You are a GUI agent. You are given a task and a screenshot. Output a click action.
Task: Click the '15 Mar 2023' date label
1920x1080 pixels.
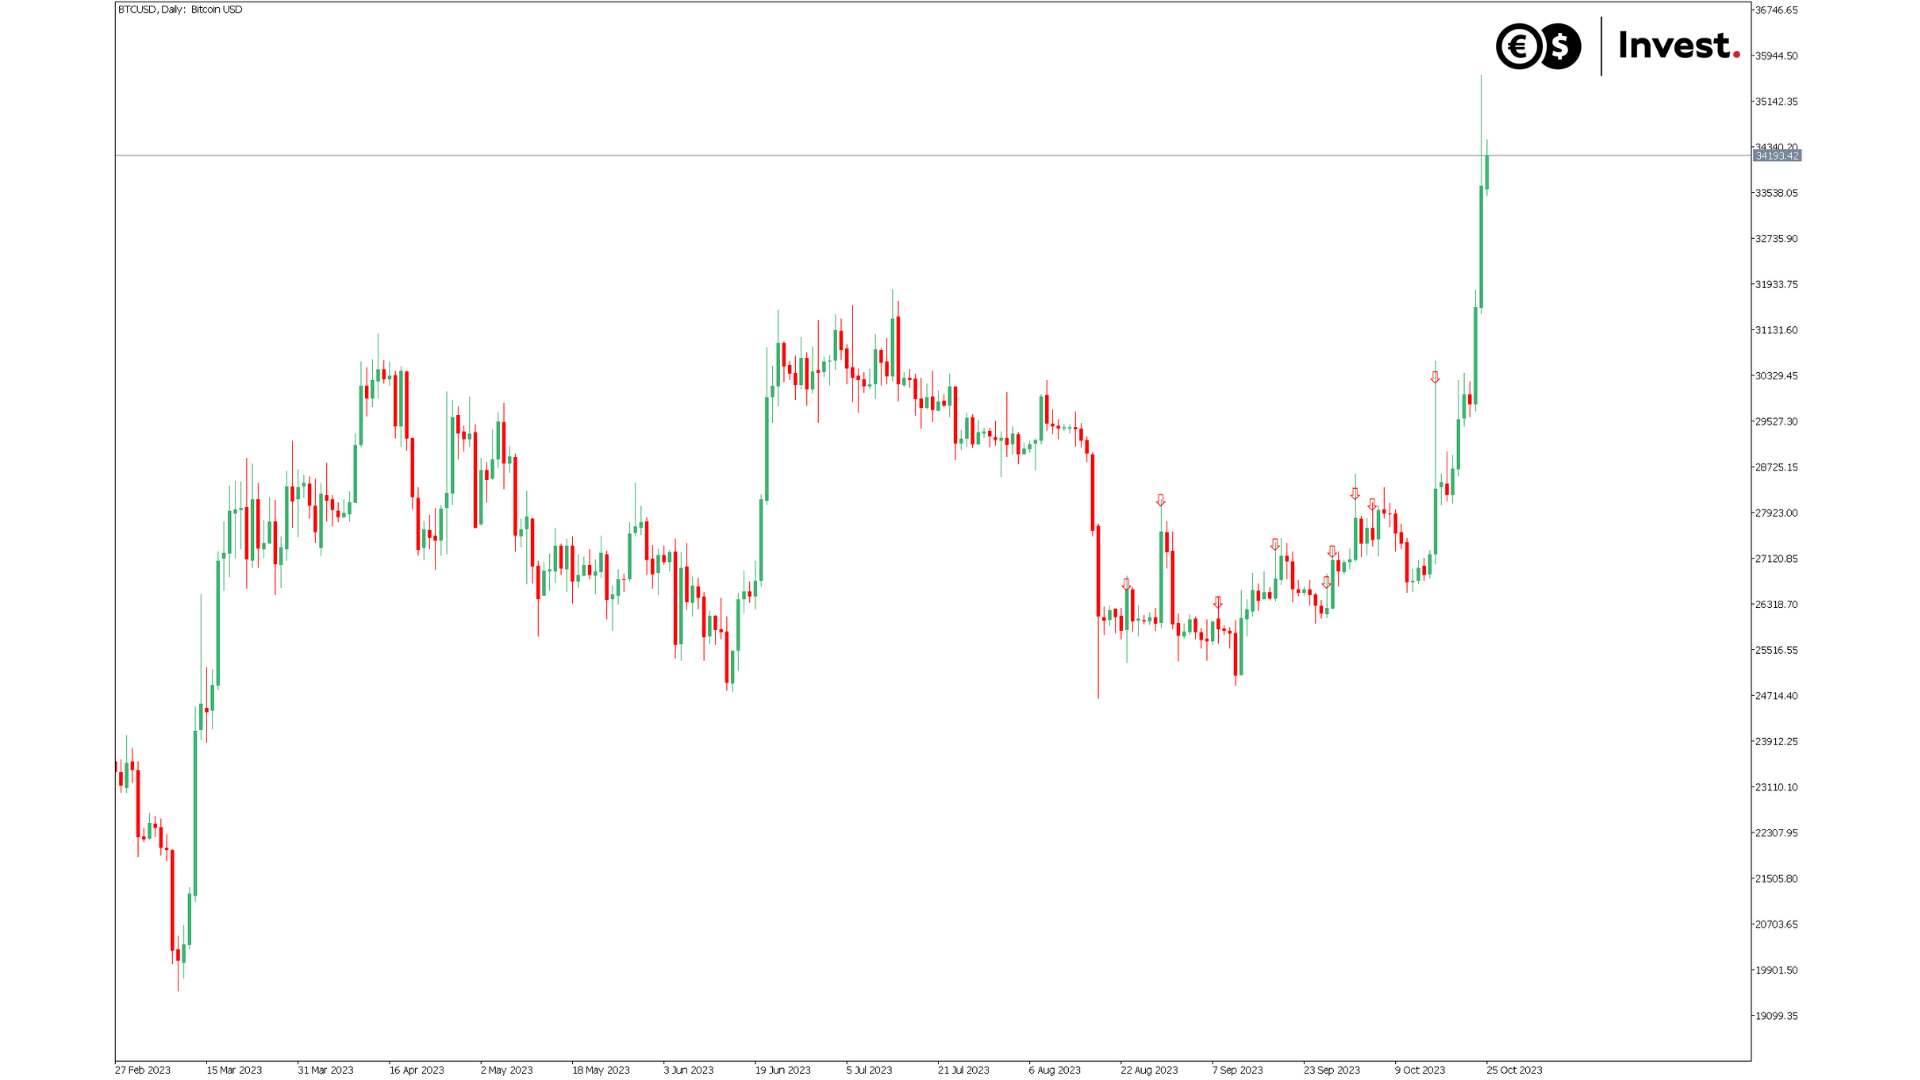click(234, 1070)
